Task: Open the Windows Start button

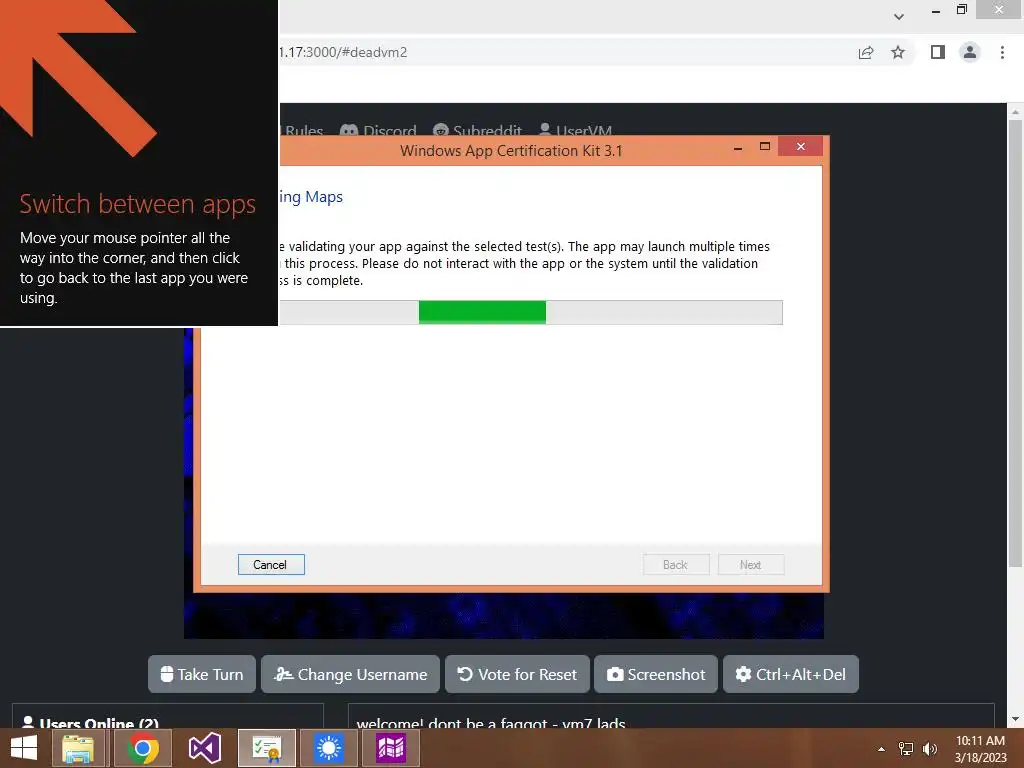Action: 24,748
